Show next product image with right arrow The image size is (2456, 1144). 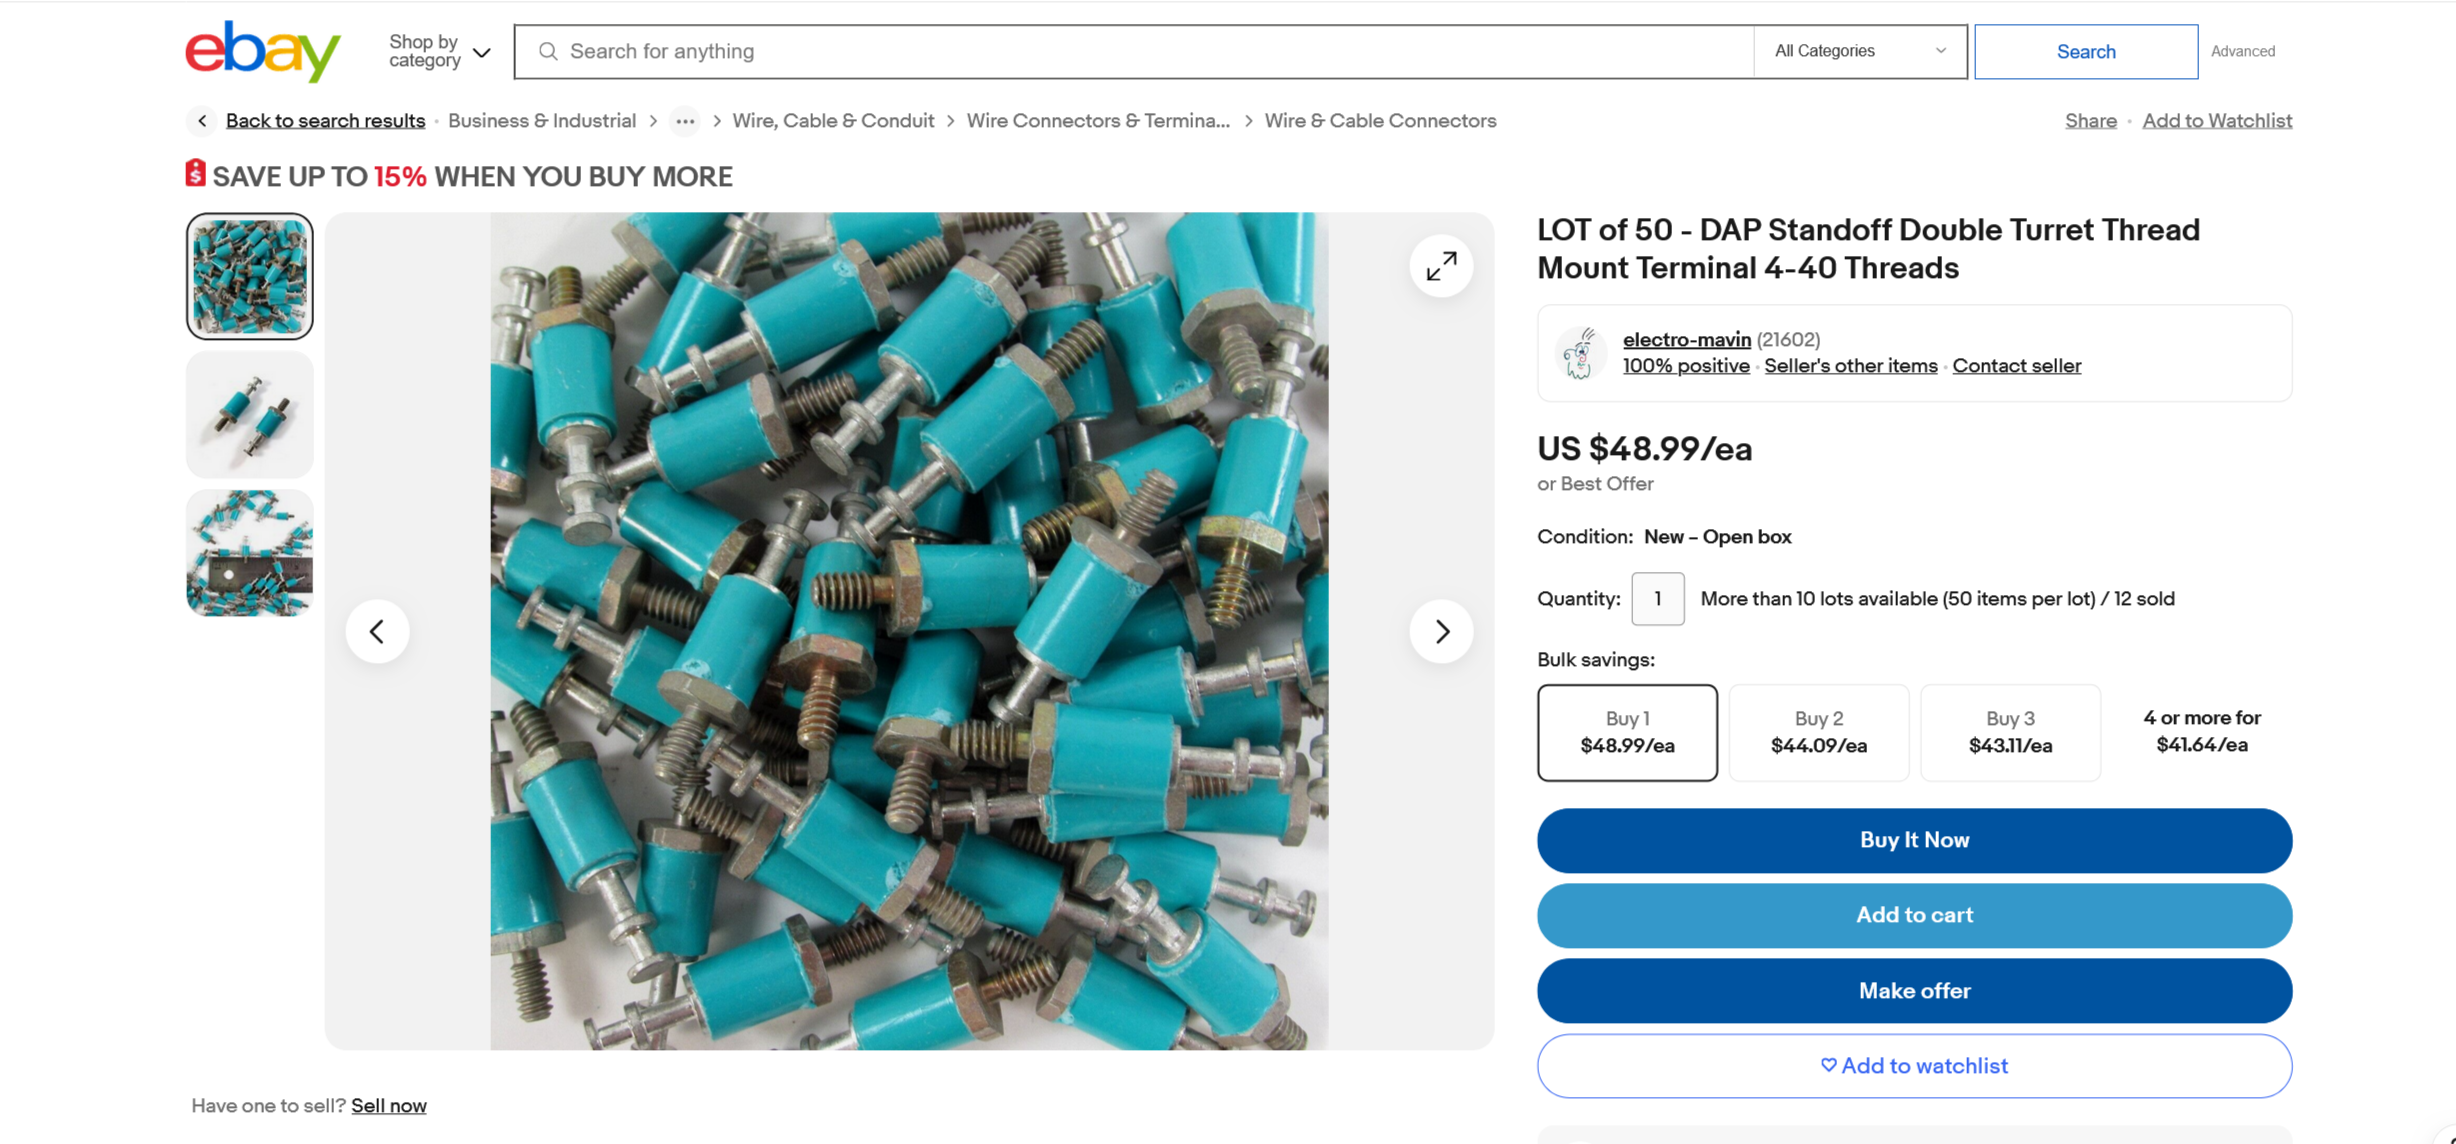(1440, 631)
